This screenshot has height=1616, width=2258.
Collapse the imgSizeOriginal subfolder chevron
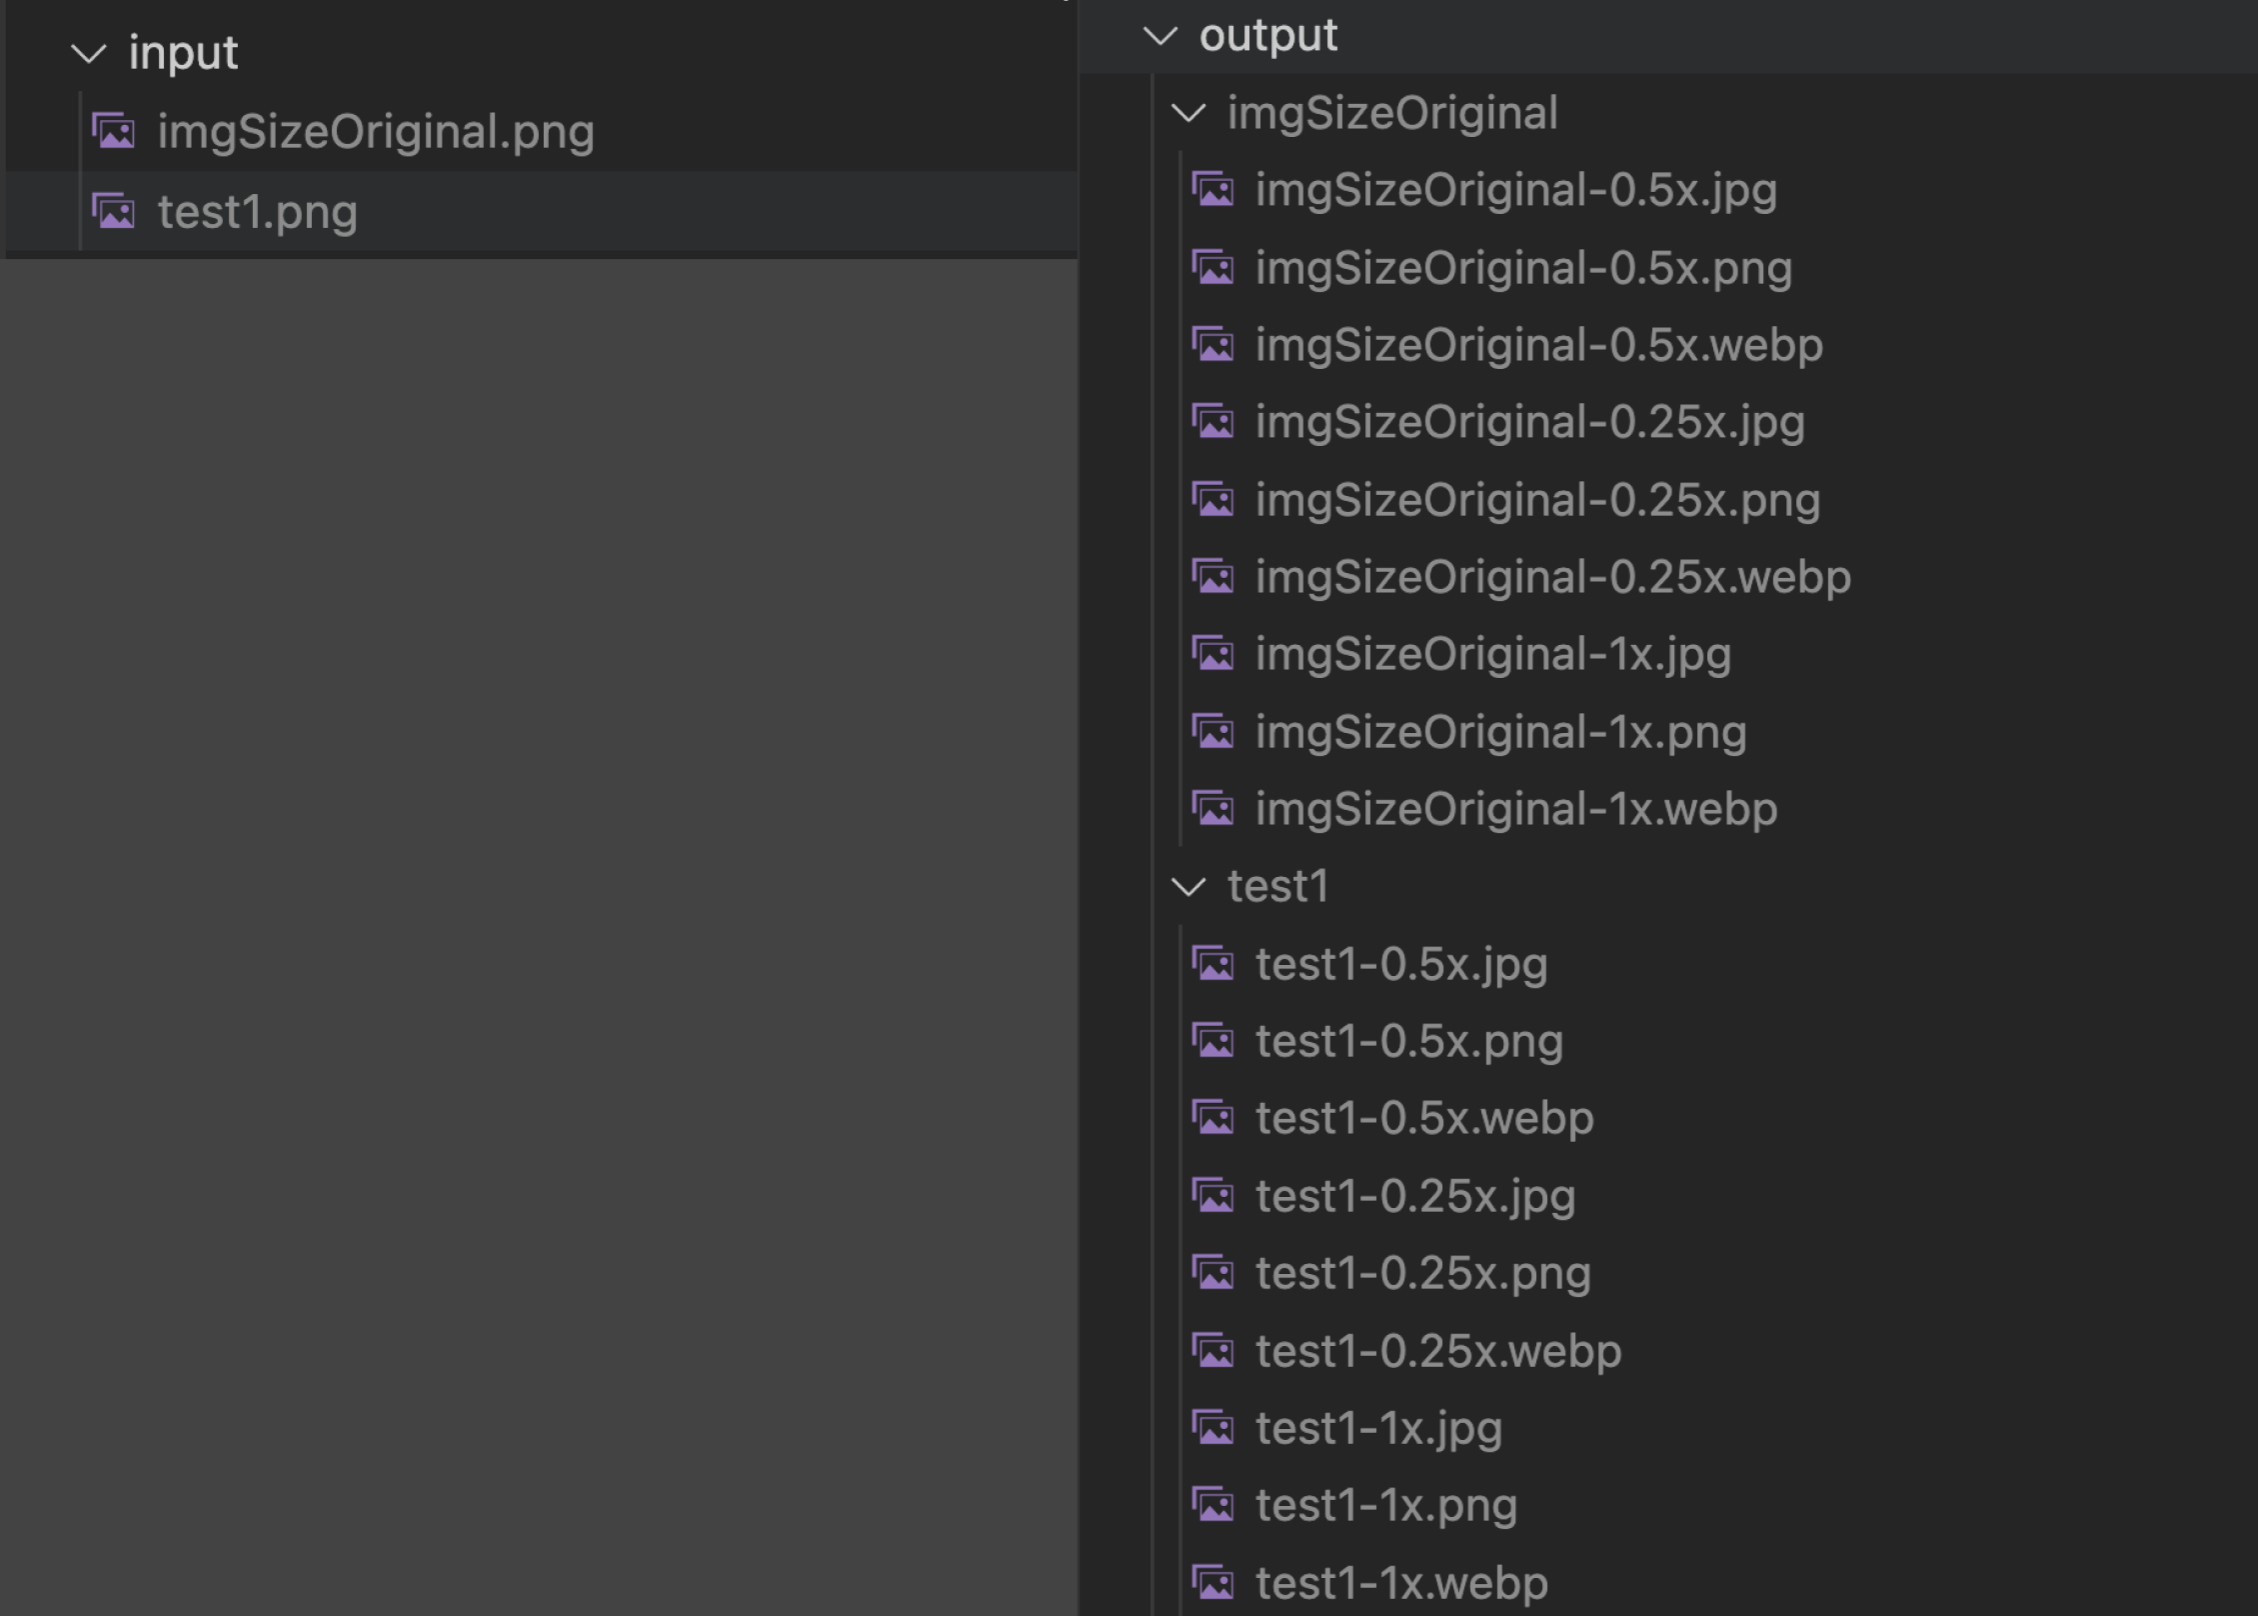pos(1188,113)
